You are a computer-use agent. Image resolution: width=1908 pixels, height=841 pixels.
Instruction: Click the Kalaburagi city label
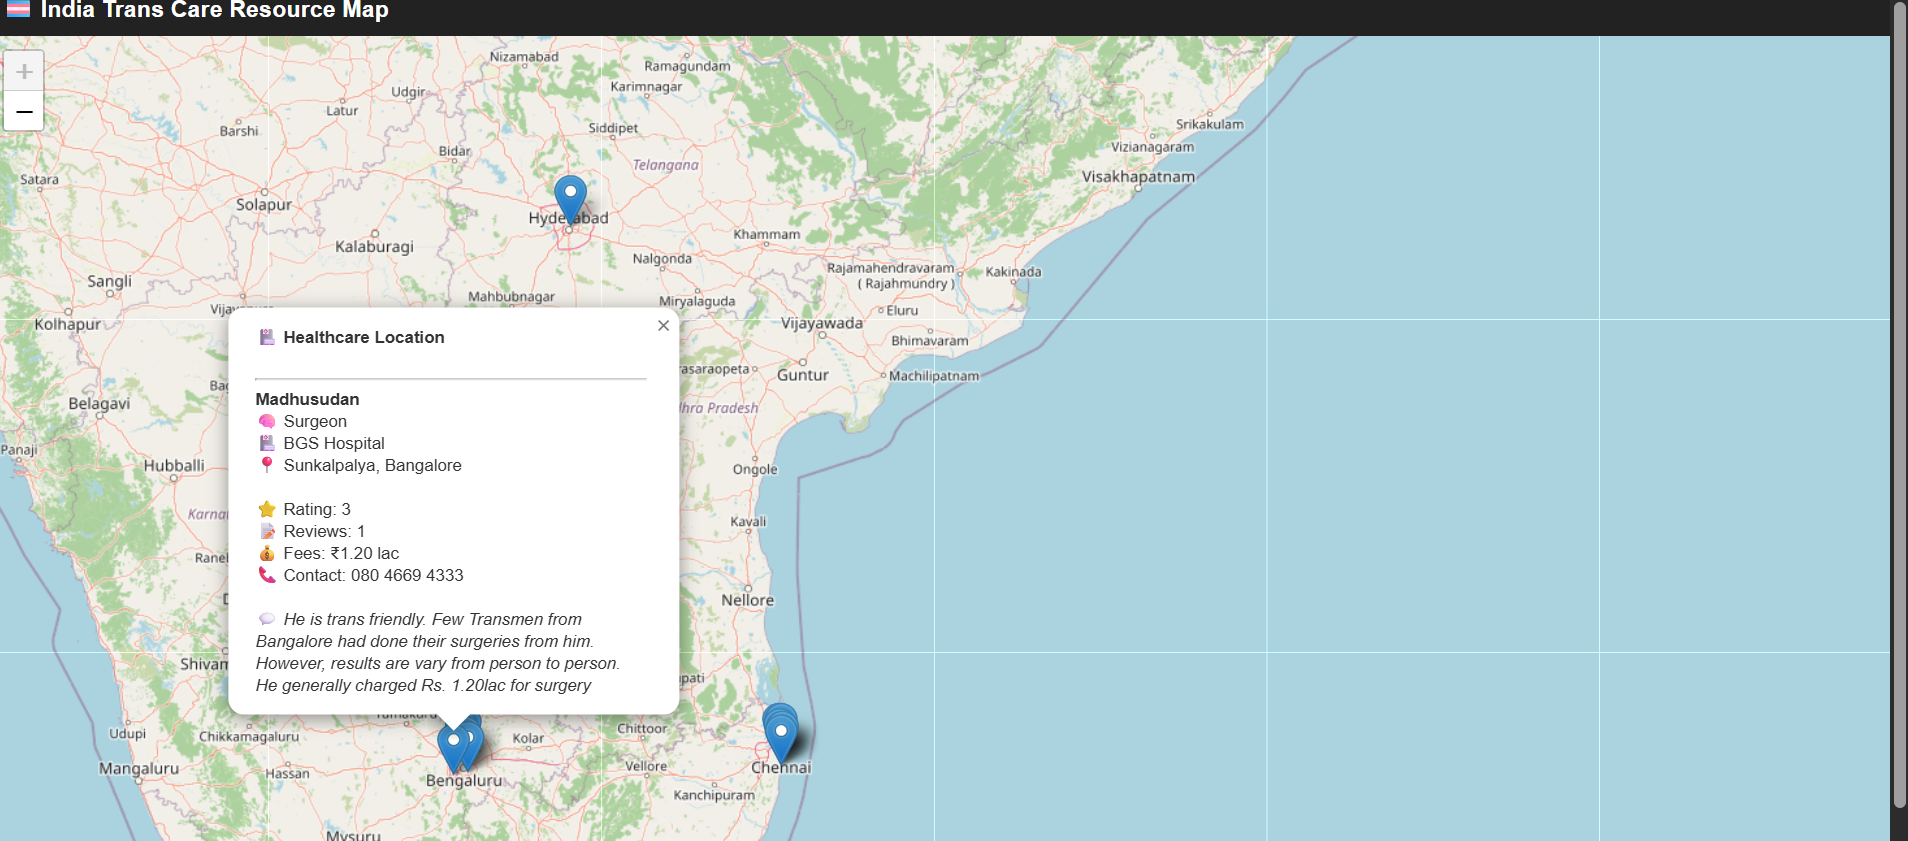click(374, 246)
